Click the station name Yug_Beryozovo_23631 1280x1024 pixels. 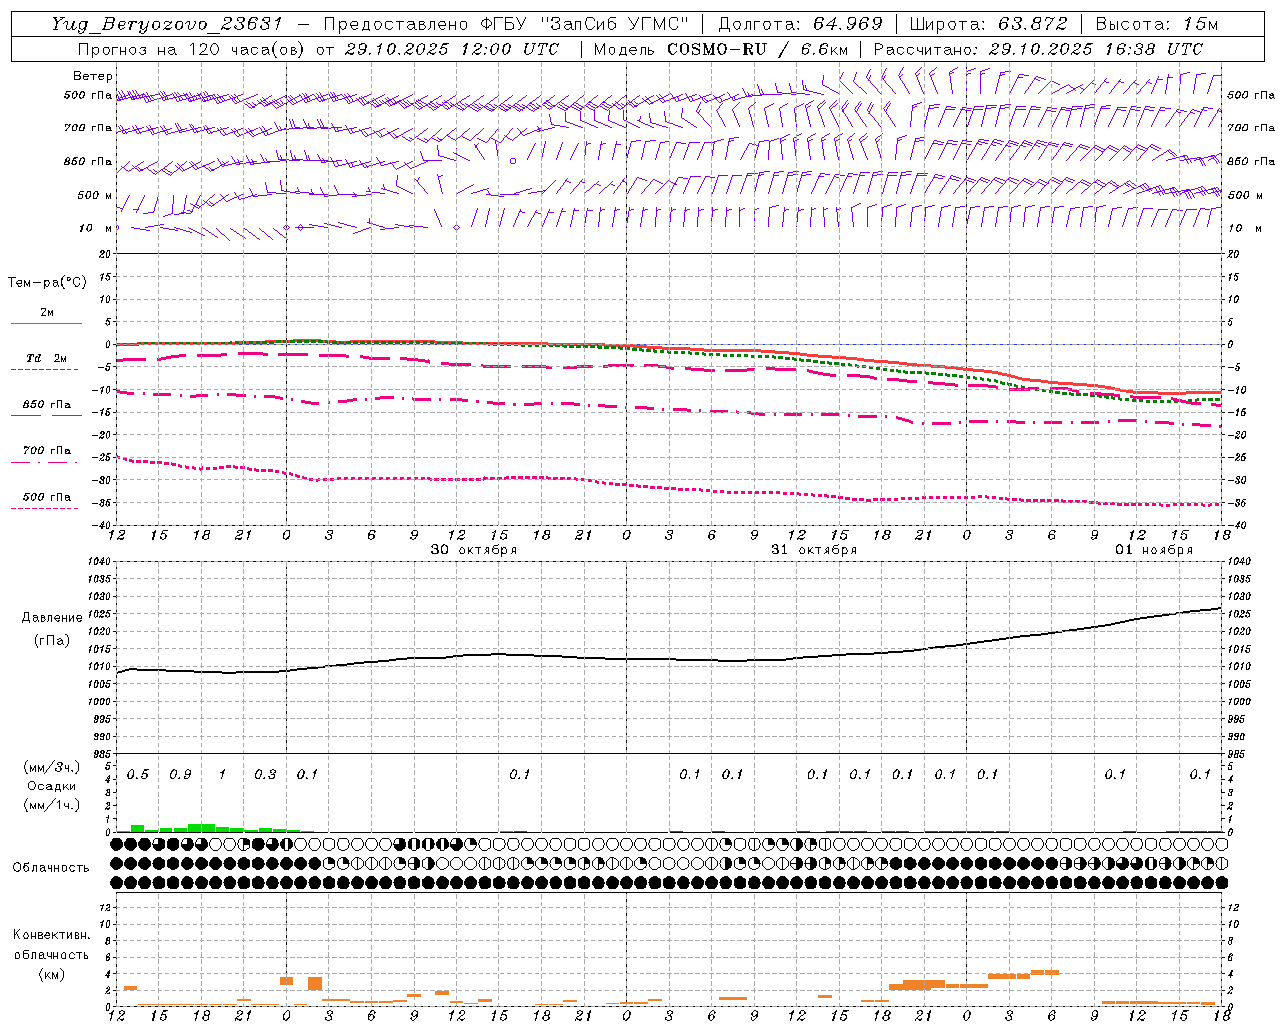[x=169, y=24]
